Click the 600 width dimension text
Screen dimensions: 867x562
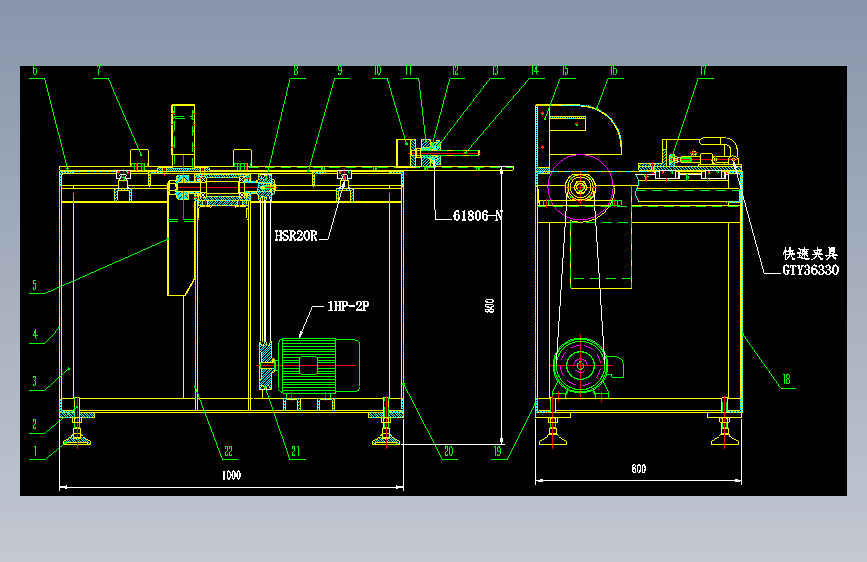click(639, 469)
